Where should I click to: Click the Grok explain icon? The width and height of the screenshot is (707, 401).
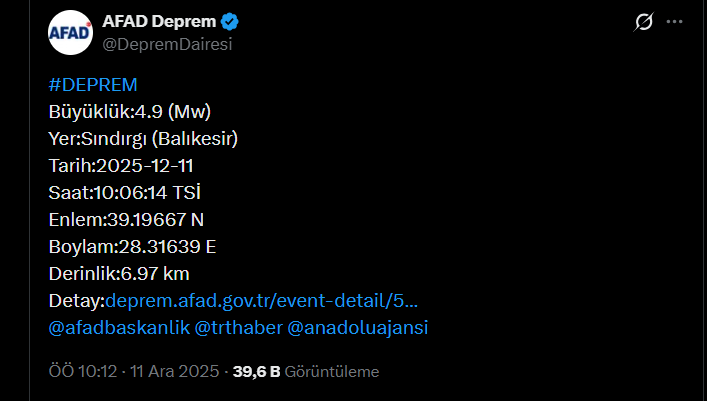point(645,22)
